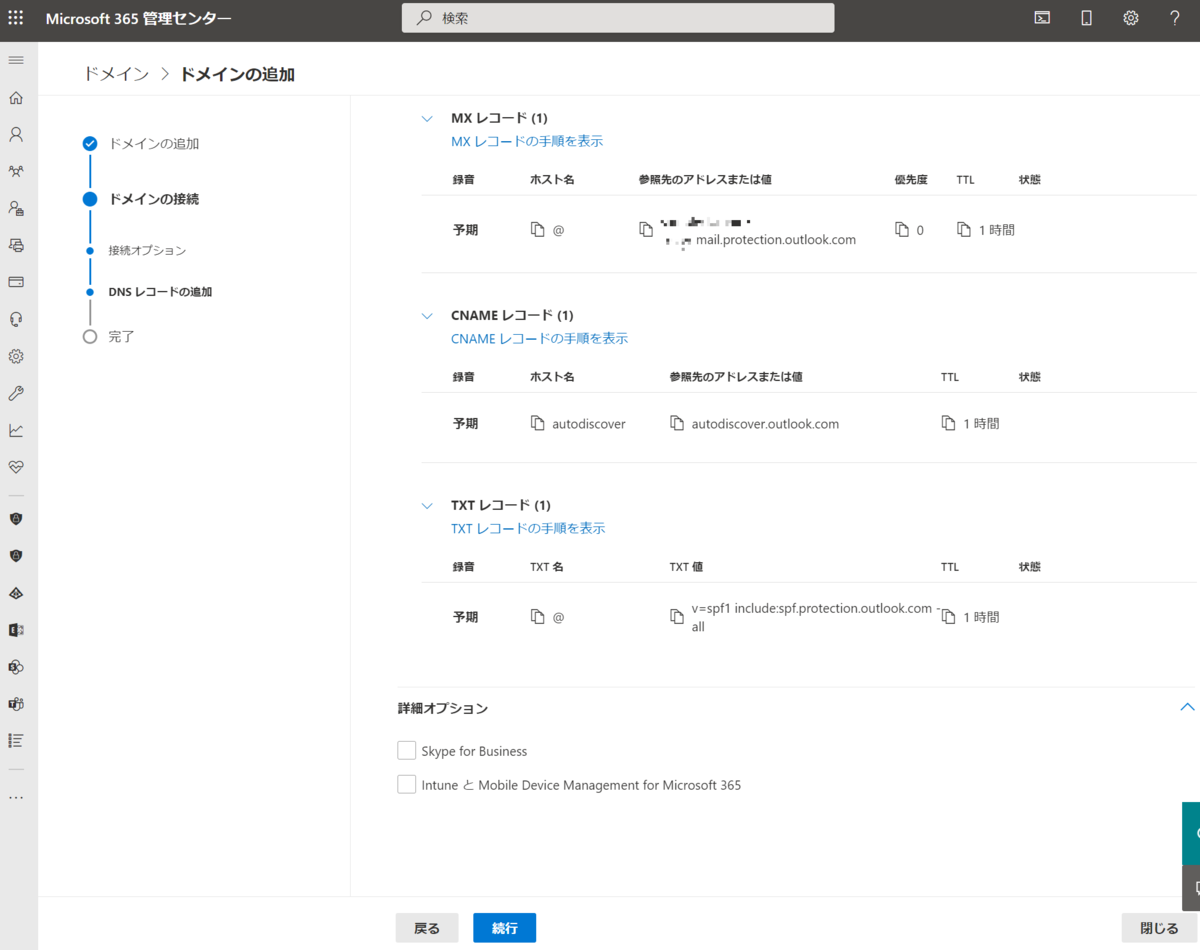Image resolution: width=1200 pixels, height=950 pixels.
Task: Select the 接続オプション wizard step
Action: click(x=147, y=250)
